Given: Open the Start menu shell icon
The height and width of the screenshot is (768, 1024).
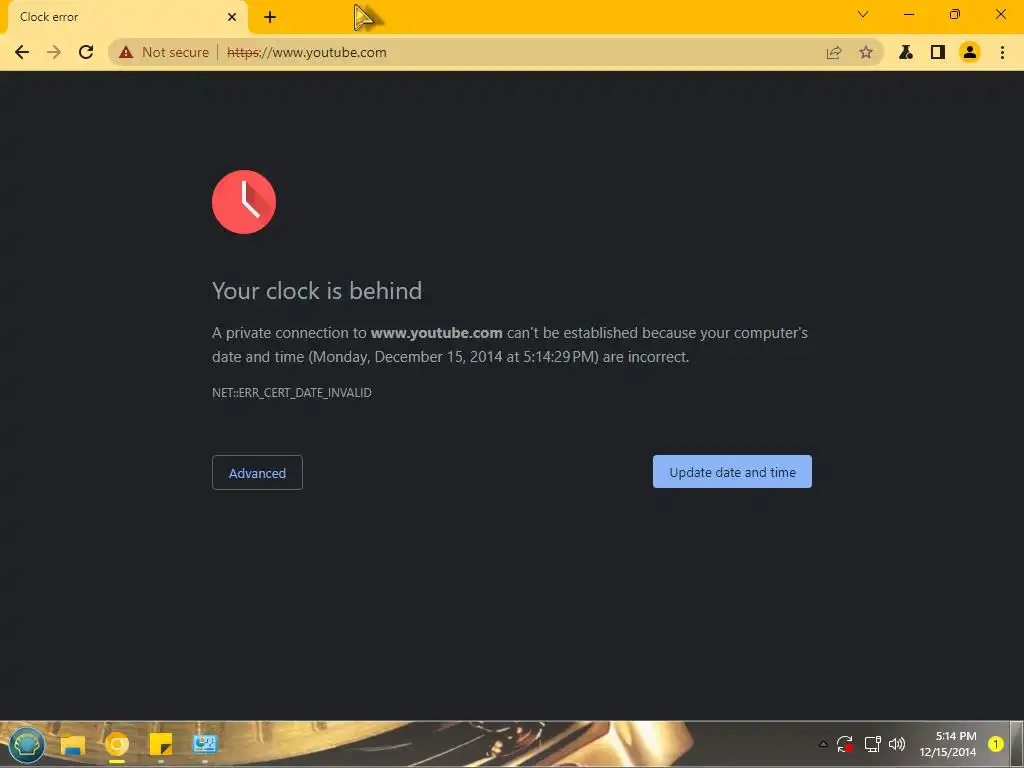Looking at the screenshot, I should [x=27, y=744].
